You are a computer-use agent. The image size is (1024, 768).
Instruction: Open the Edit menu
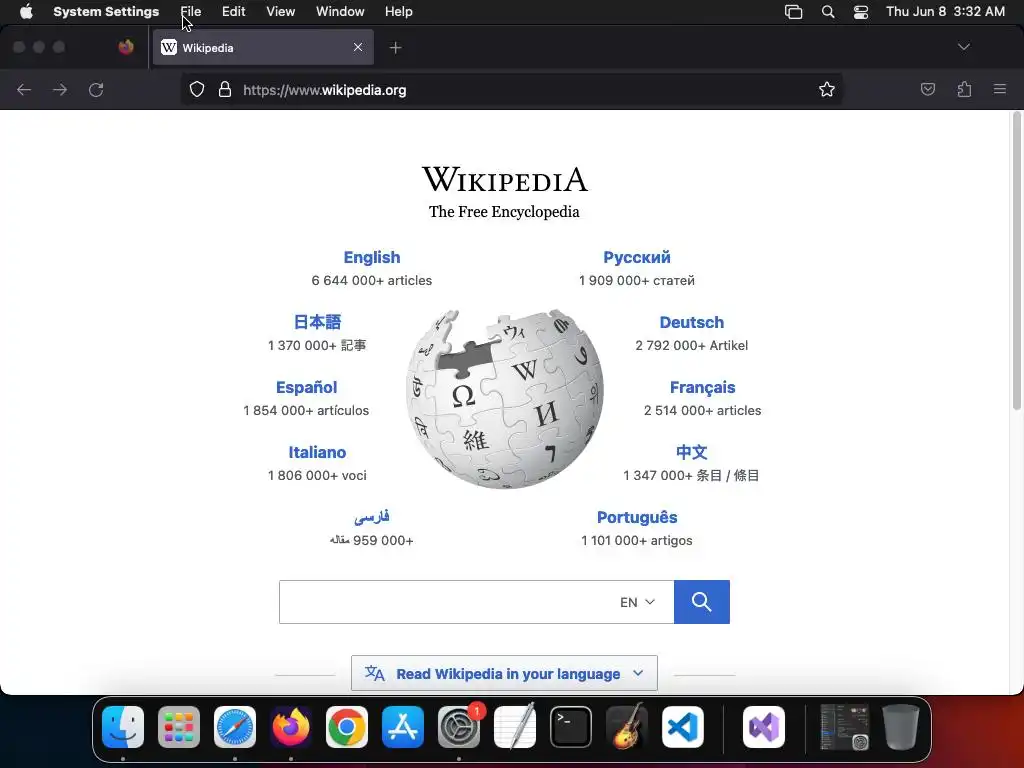[233, 12]
